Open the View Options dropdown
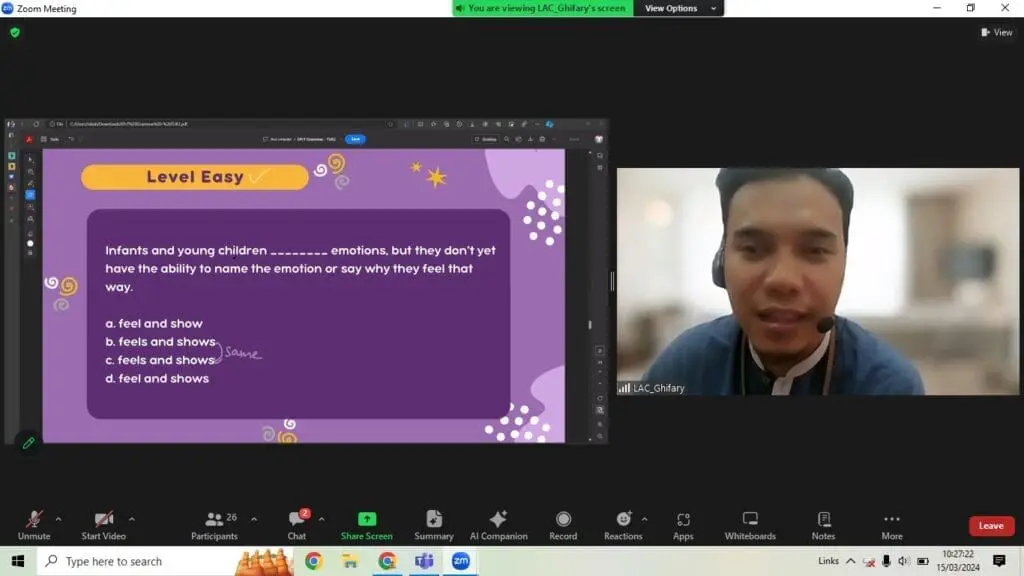1024x576 pixels. pyautogui.click(x=680, y=8)
